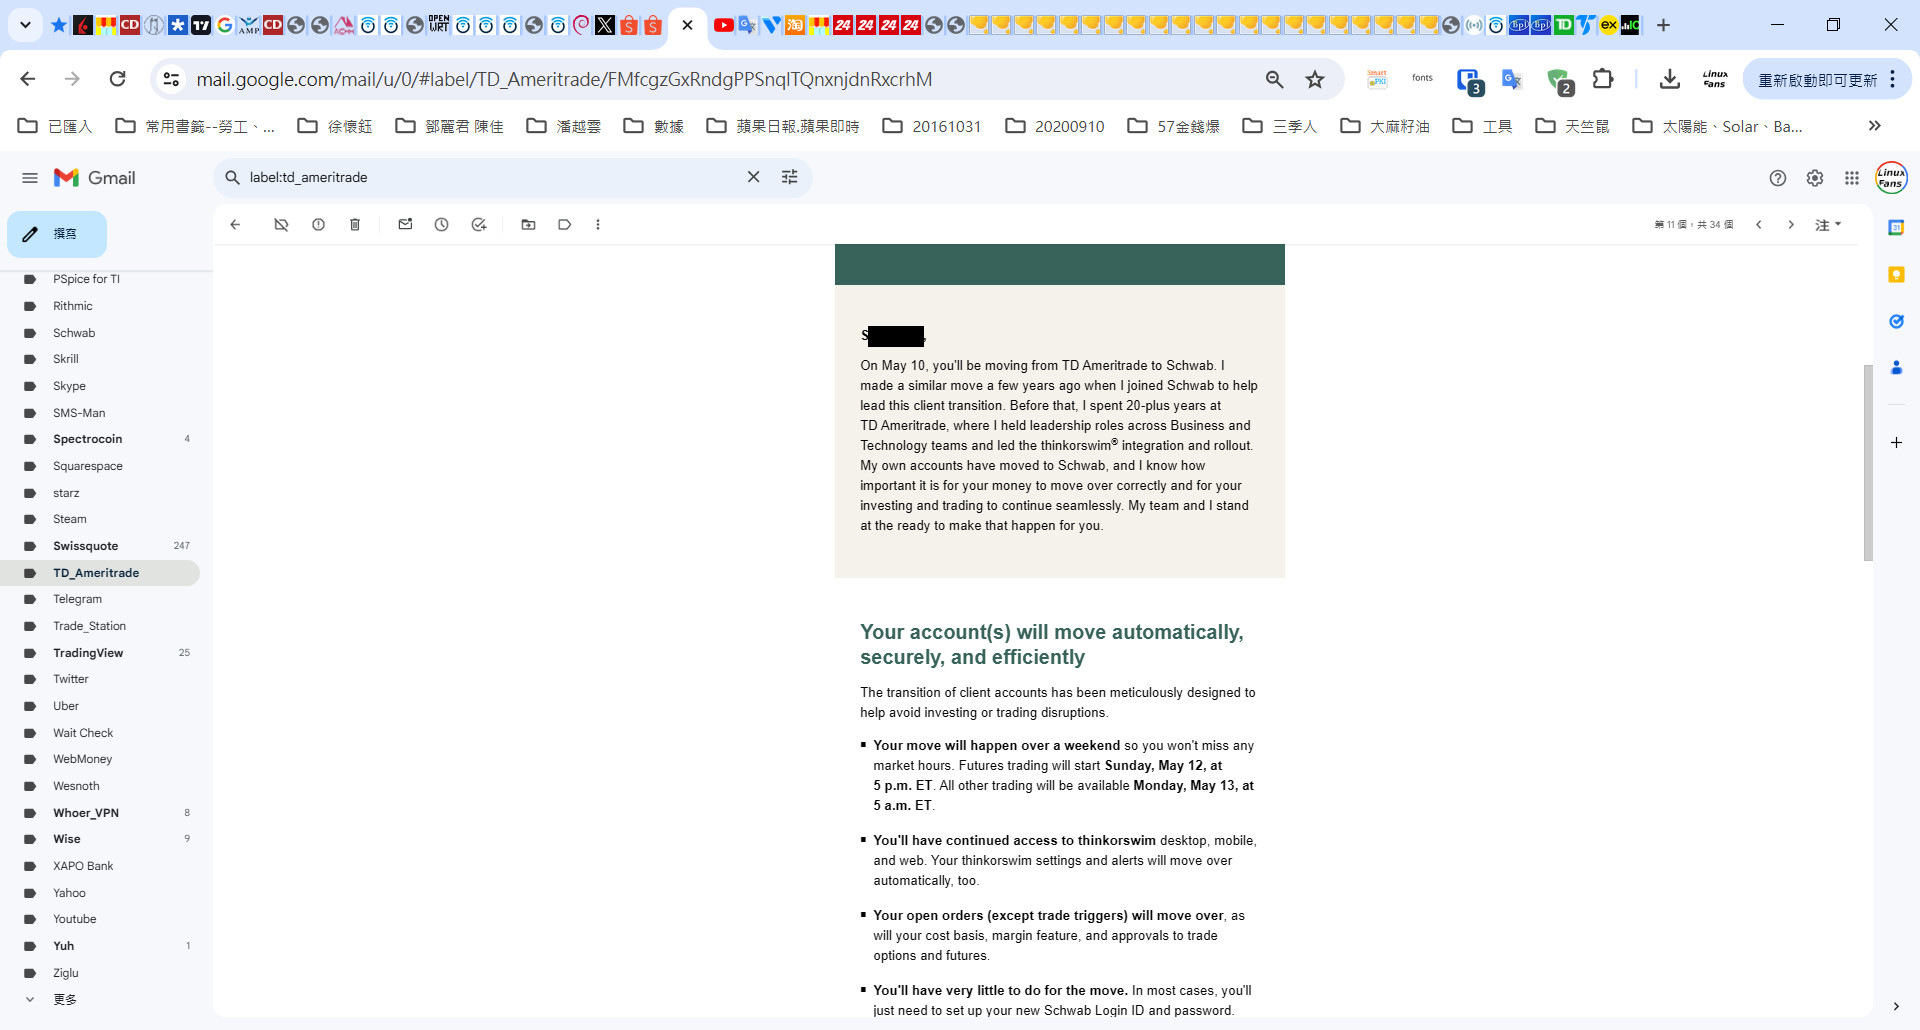This screenshot has height=1030, width=1920.
Task: Go to the newer email arrow
Action: click(x=1759, y=225)
